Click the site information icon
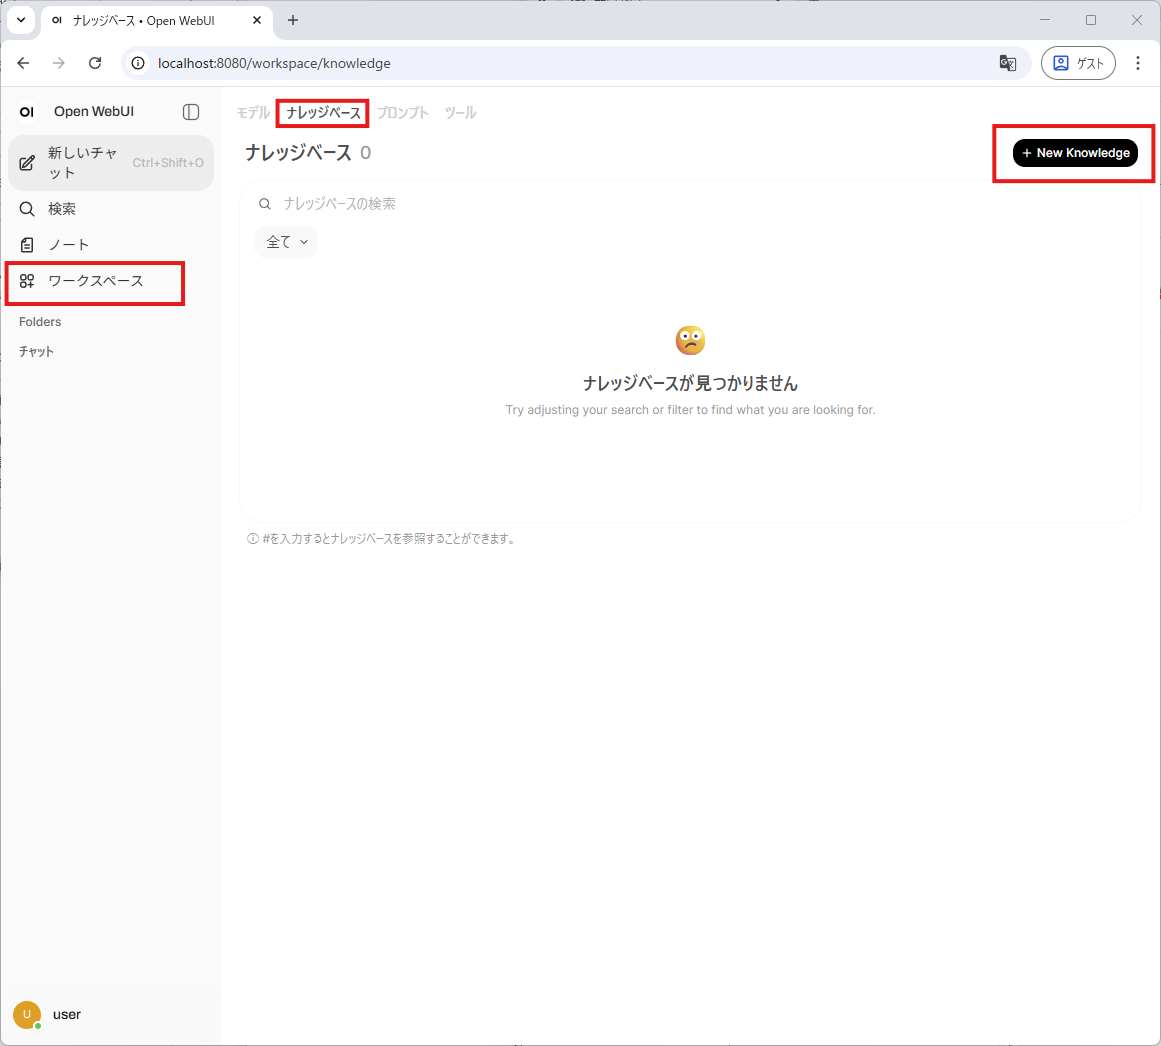Image resolution: width=1161 pixels, height=1046 pixels. coord(139,63)
